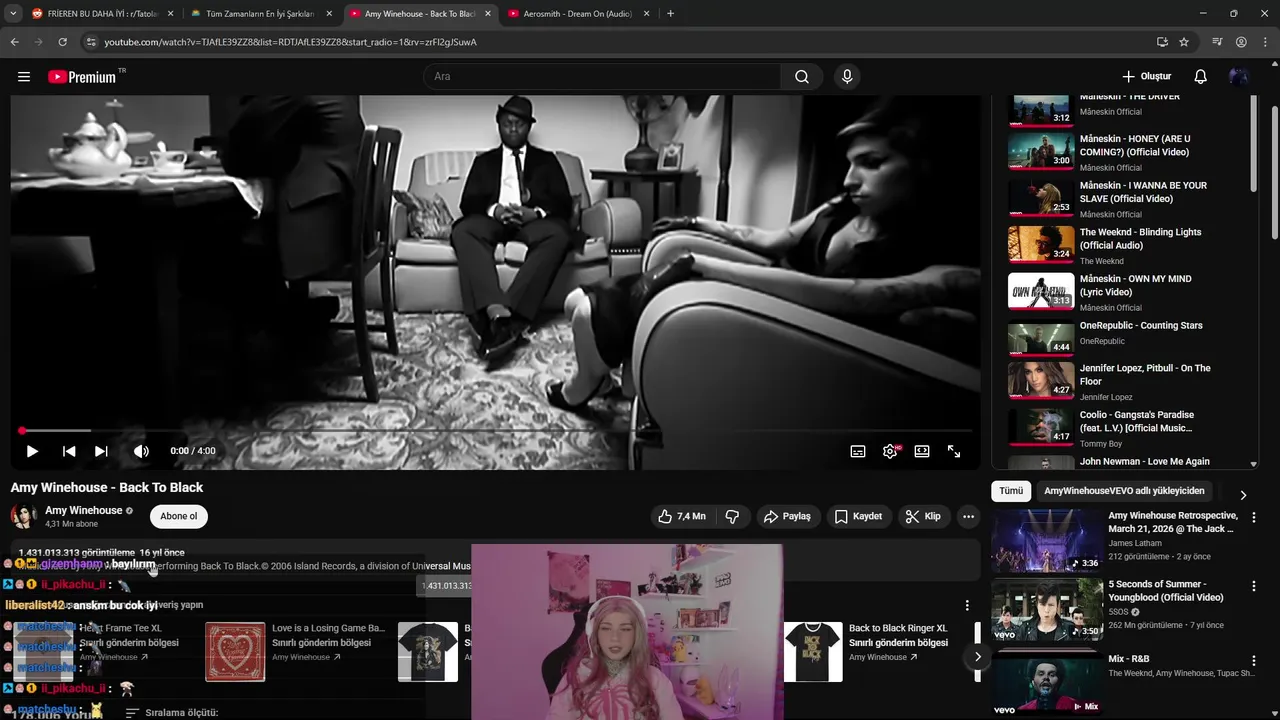The image size is (1280, 720).
Task: Go back in browser history
Action: pyautogui.click(x=14, y=42)
